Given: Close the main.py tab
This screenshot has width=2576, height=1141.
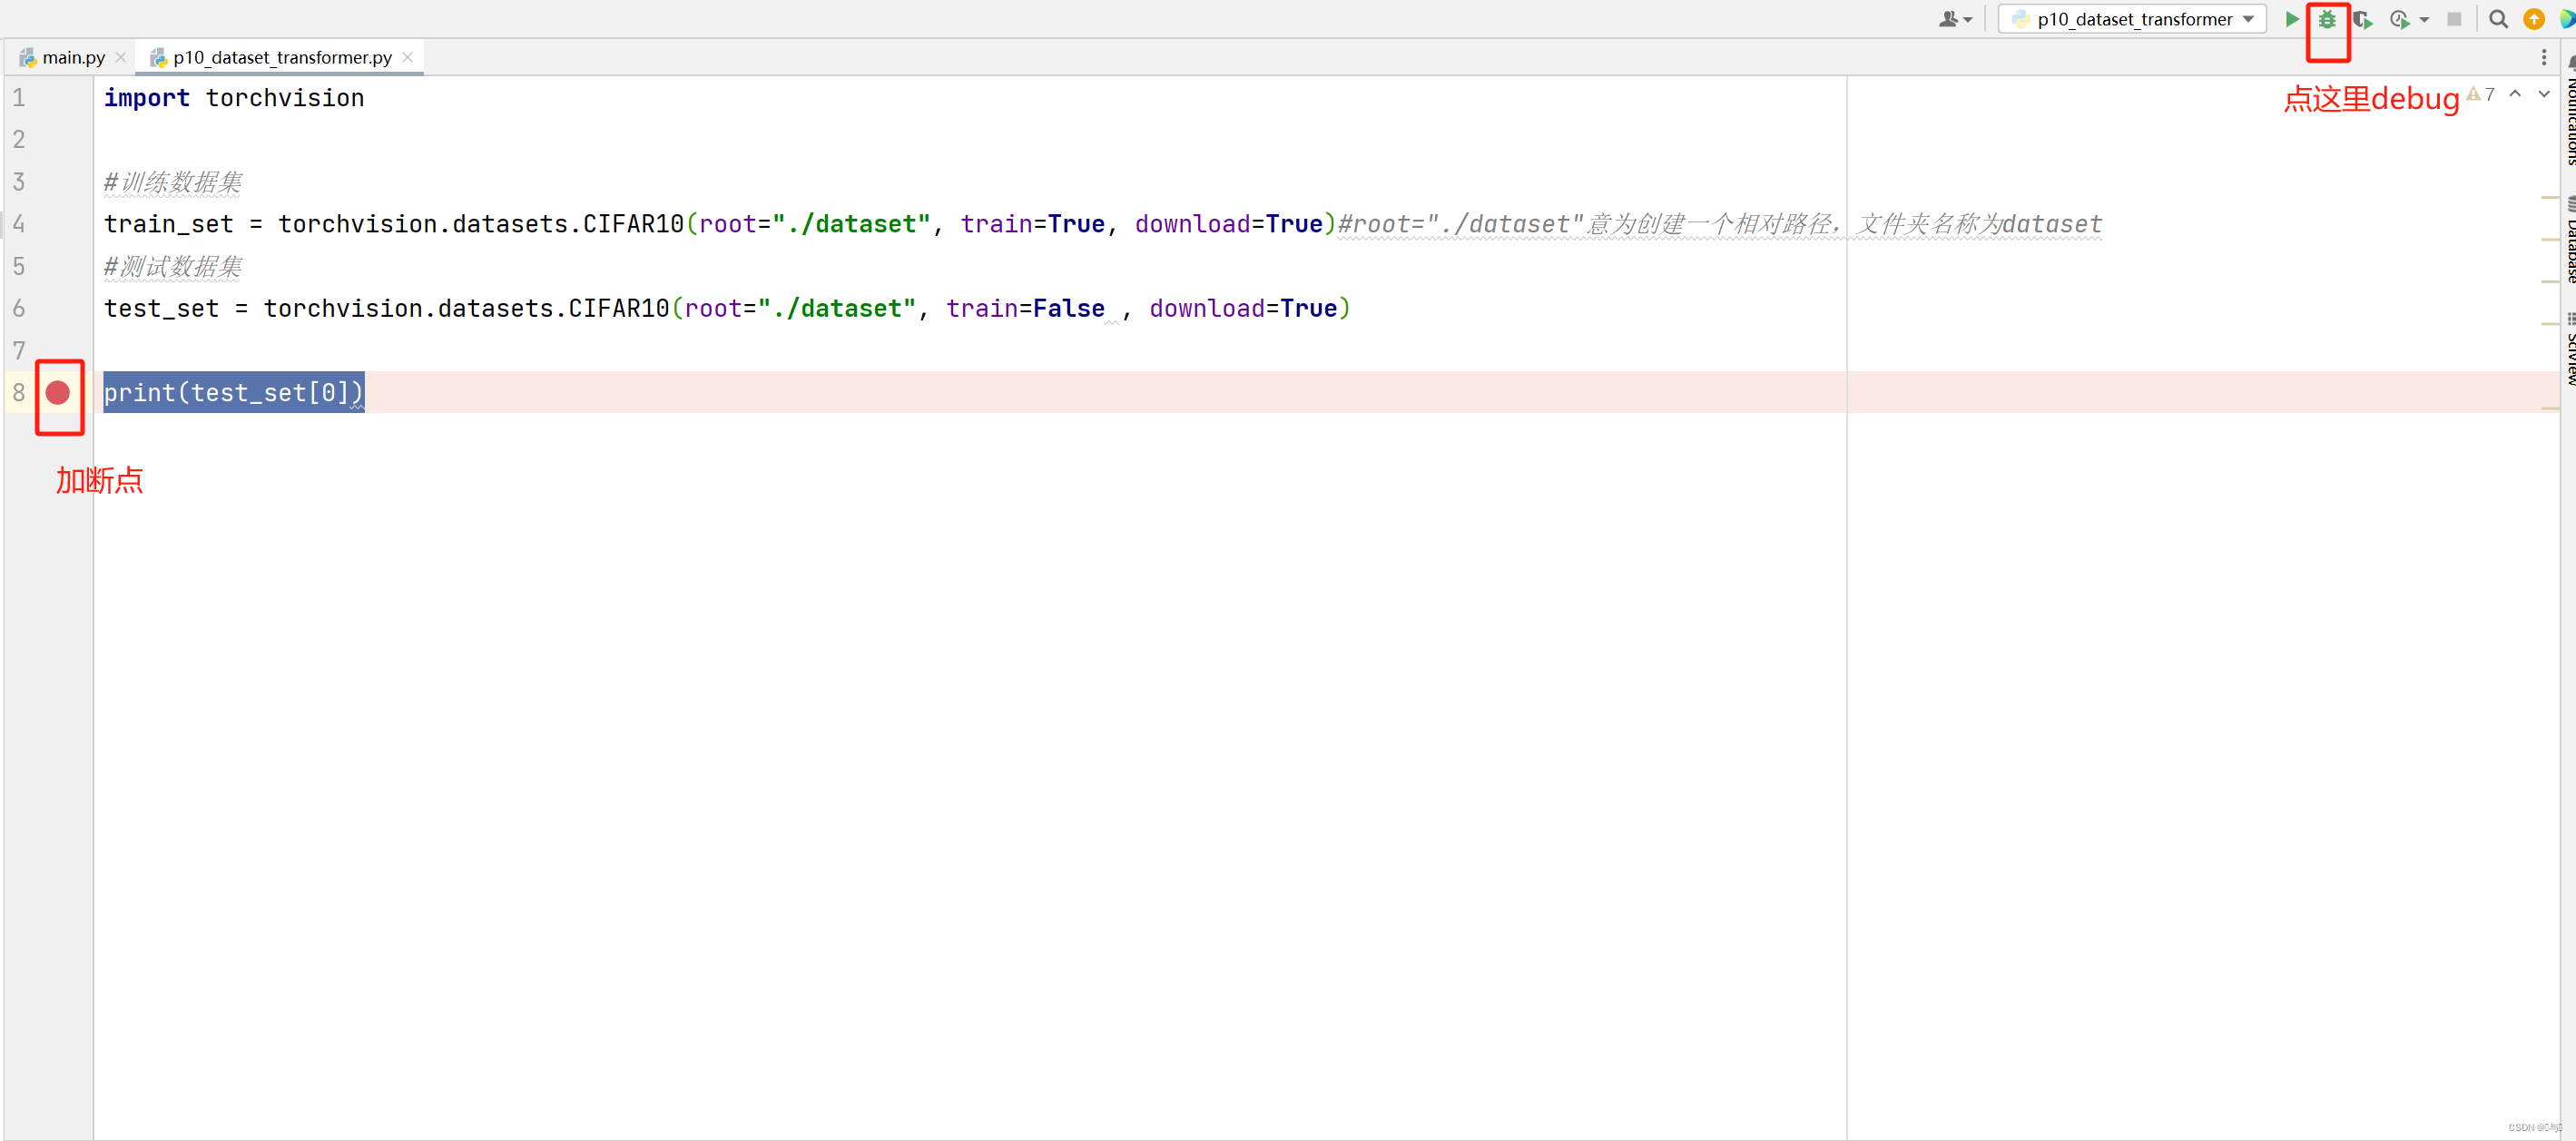Looking at the screenshot, I should 121,58.
